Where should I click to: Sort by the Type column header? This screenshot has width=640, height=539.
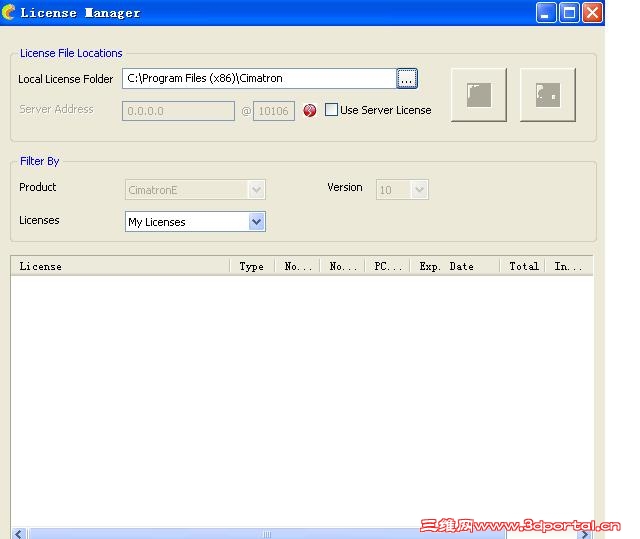(x=252, y=266)
